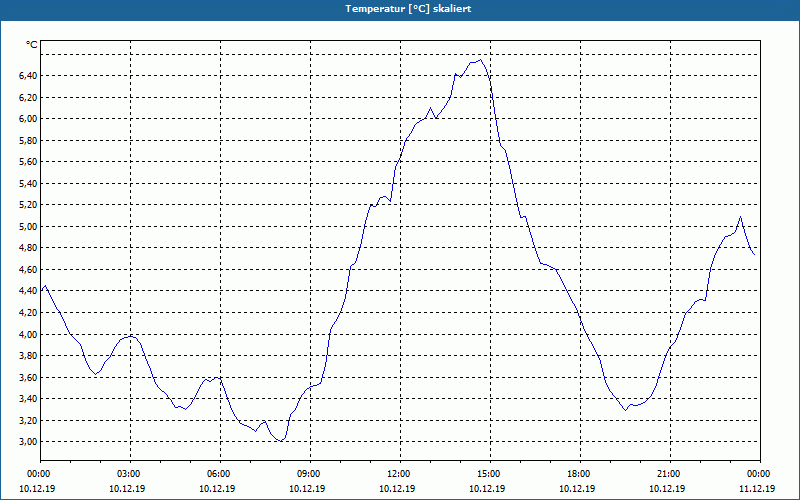The height and width of the screenshot is (500, 800).
Task: Click the 5,80 value on the y-axis
Action: [29, 140]
